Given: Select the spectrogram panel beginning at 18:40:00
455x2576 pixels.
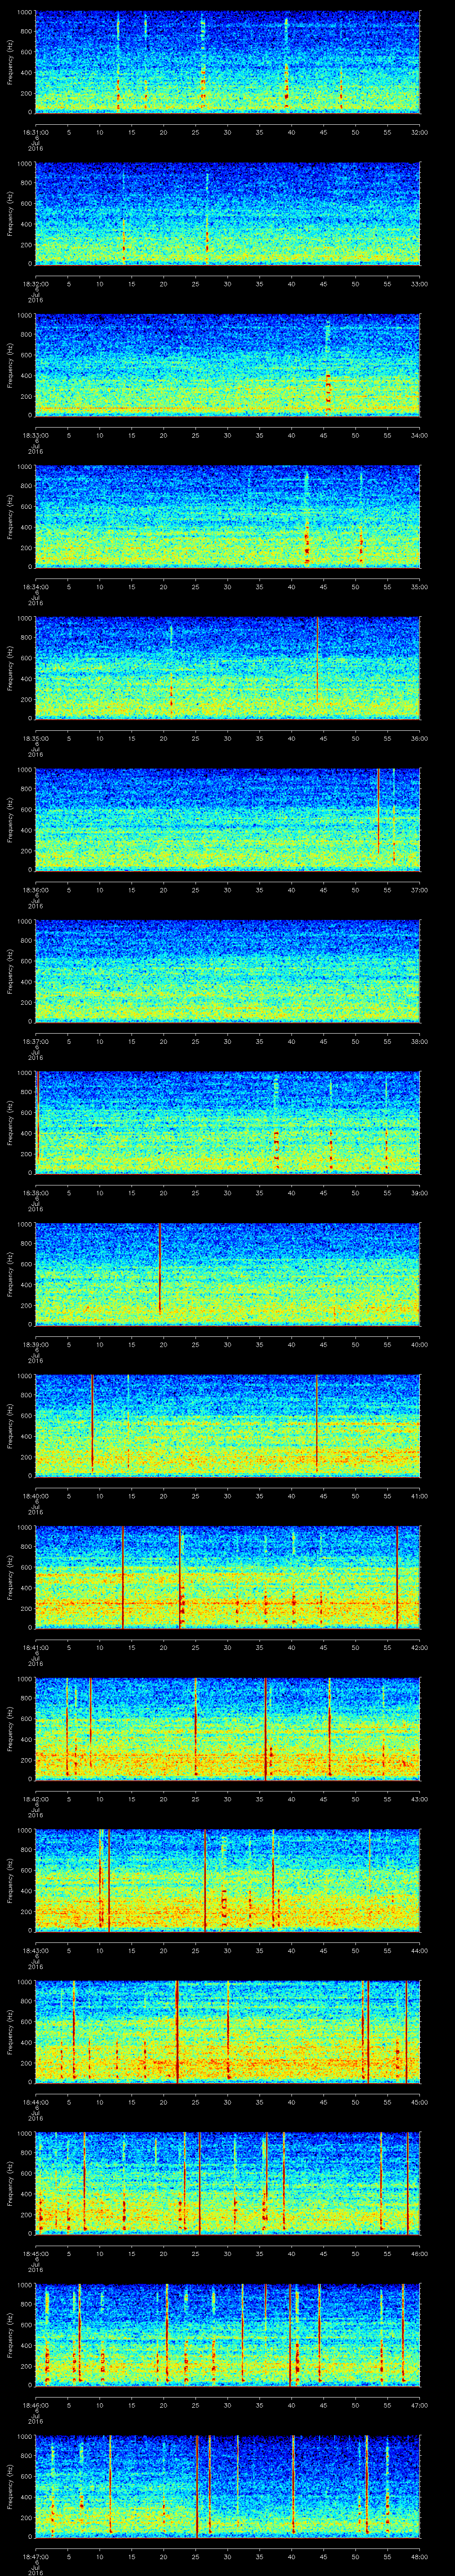Looking at the screenshot, I should pos(228,1425).
